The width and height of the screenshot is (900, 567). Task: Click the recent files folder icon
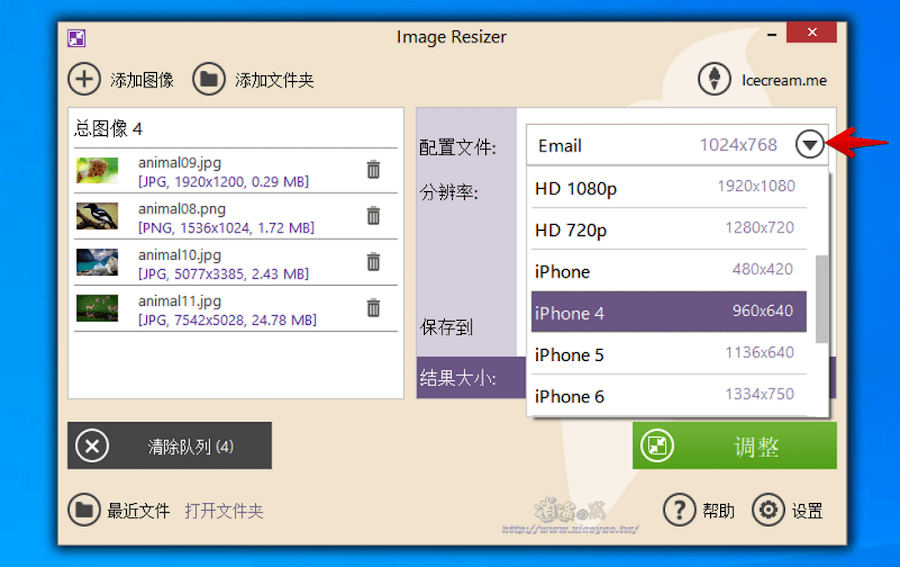click(x=84, y=510)
